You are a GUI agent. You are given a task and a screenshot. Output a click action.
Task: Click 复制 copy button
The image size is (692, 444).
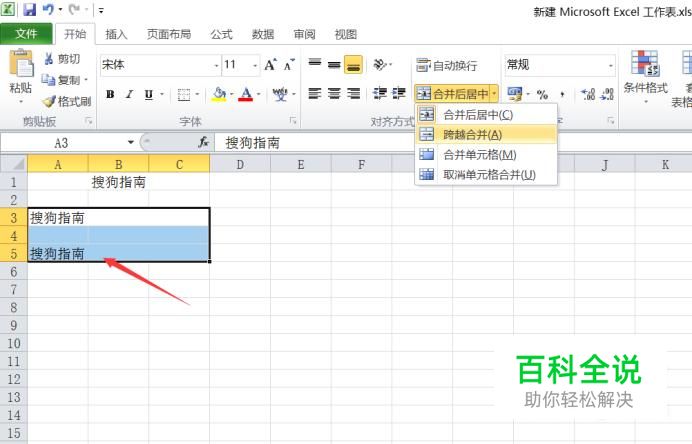coord(61,80)
